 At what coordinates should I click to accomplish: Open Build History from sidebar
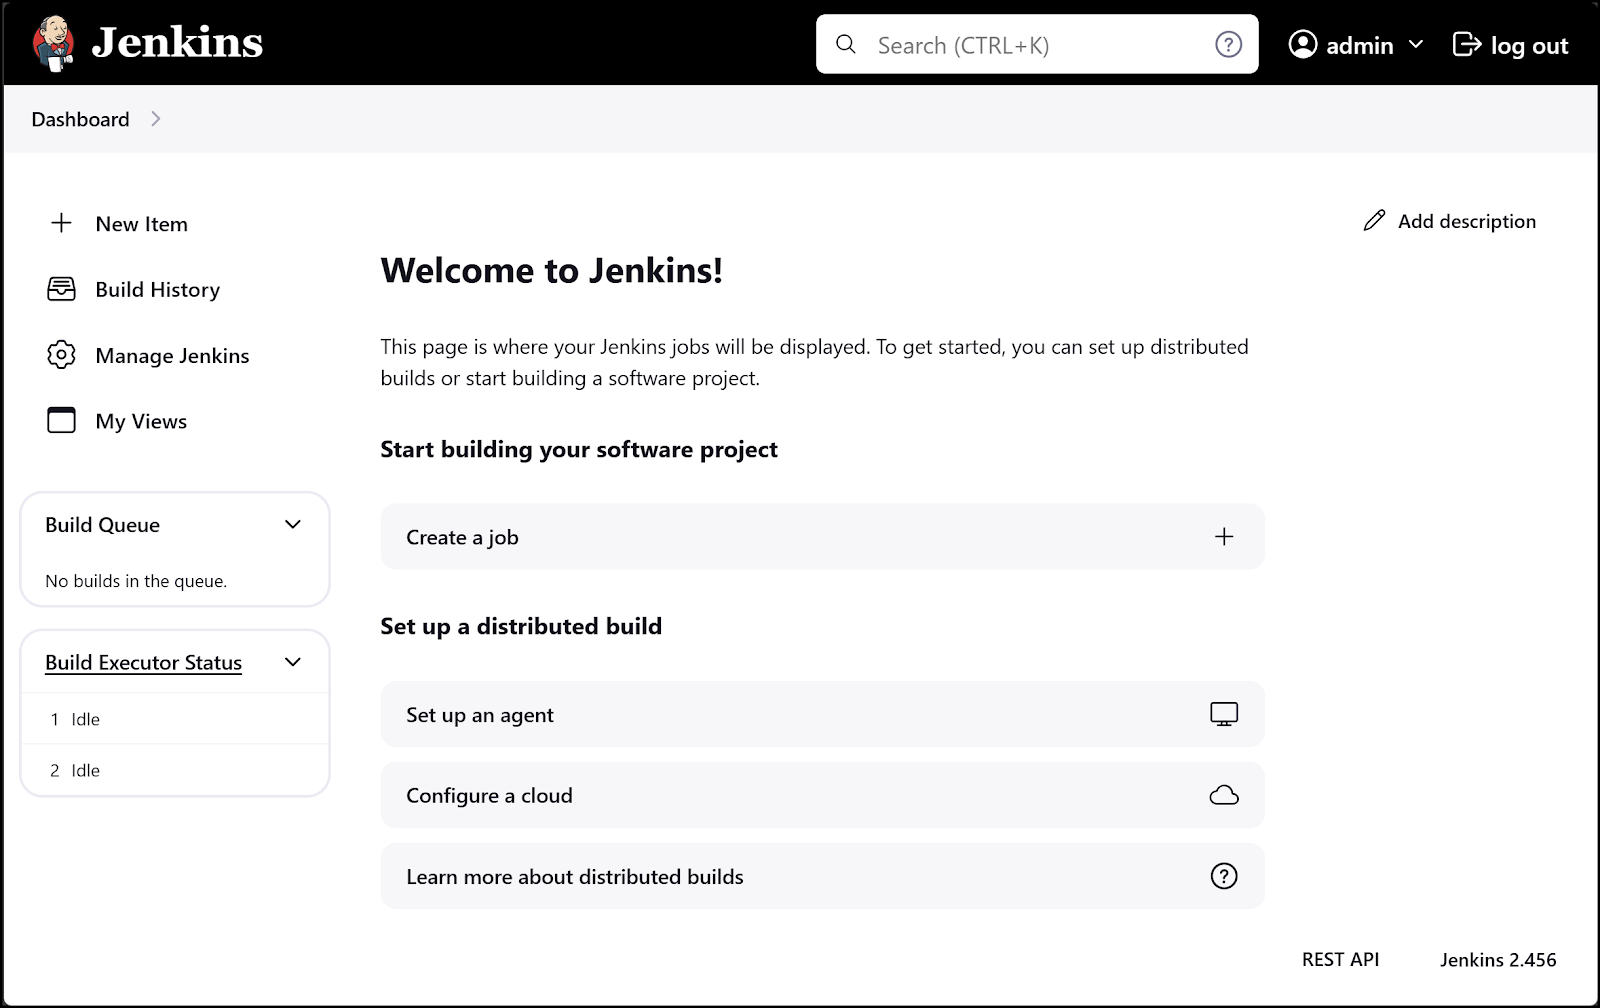point(157,289)
